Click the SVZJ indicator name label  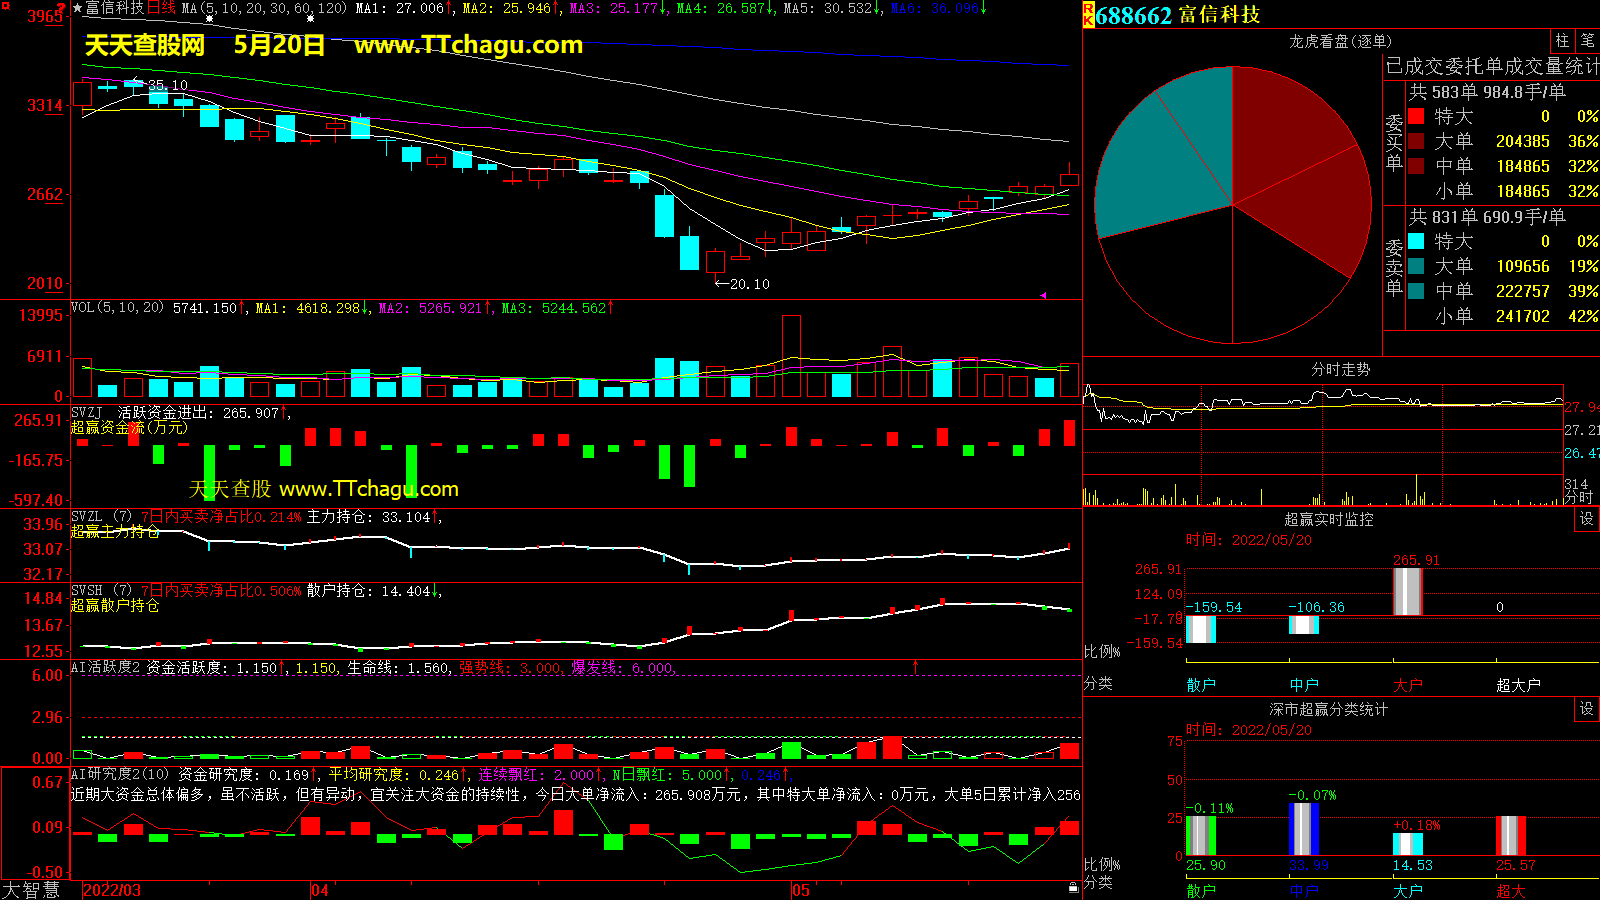[x=87, y=412]
